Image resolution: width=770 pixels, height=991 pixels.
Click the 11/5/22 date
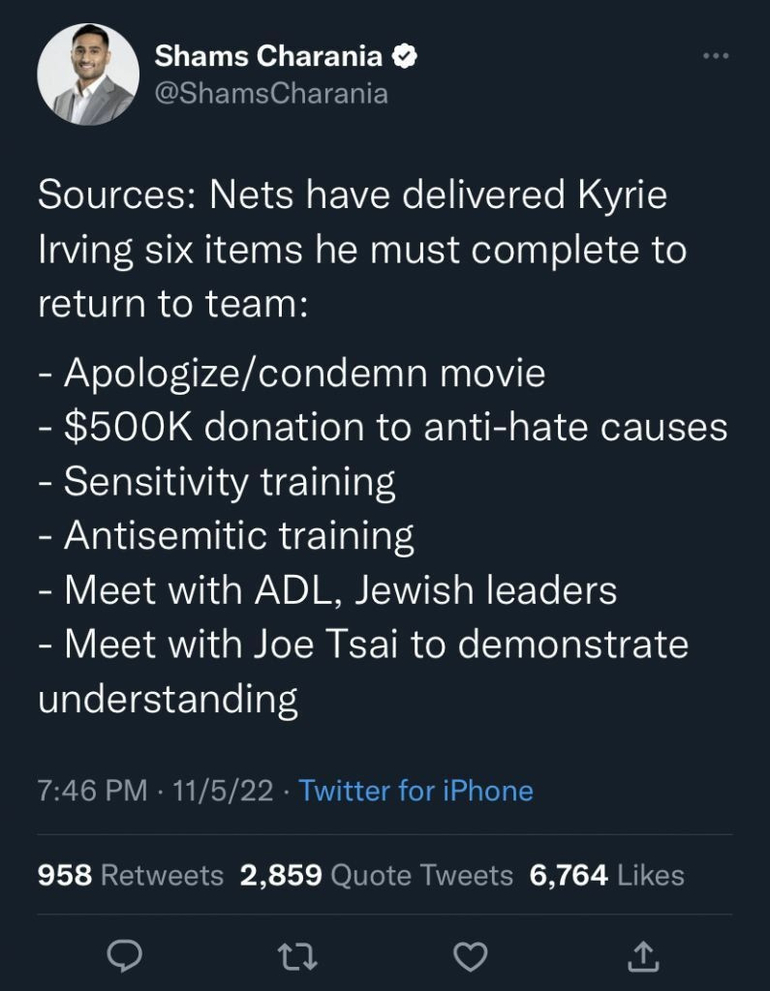click(222, 791)
